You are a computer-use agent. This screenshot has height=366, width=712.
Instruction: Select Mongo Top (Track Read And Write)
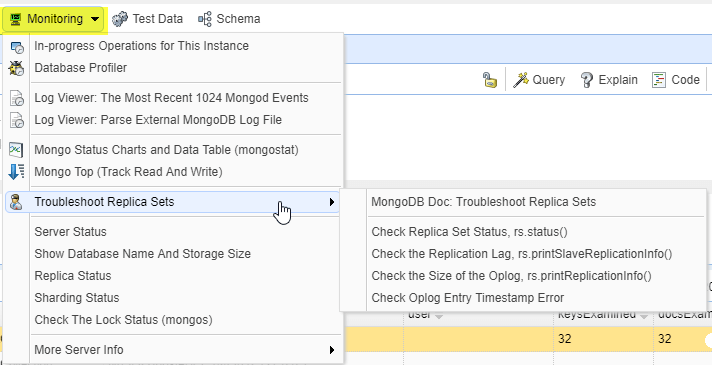click(173, 172)
